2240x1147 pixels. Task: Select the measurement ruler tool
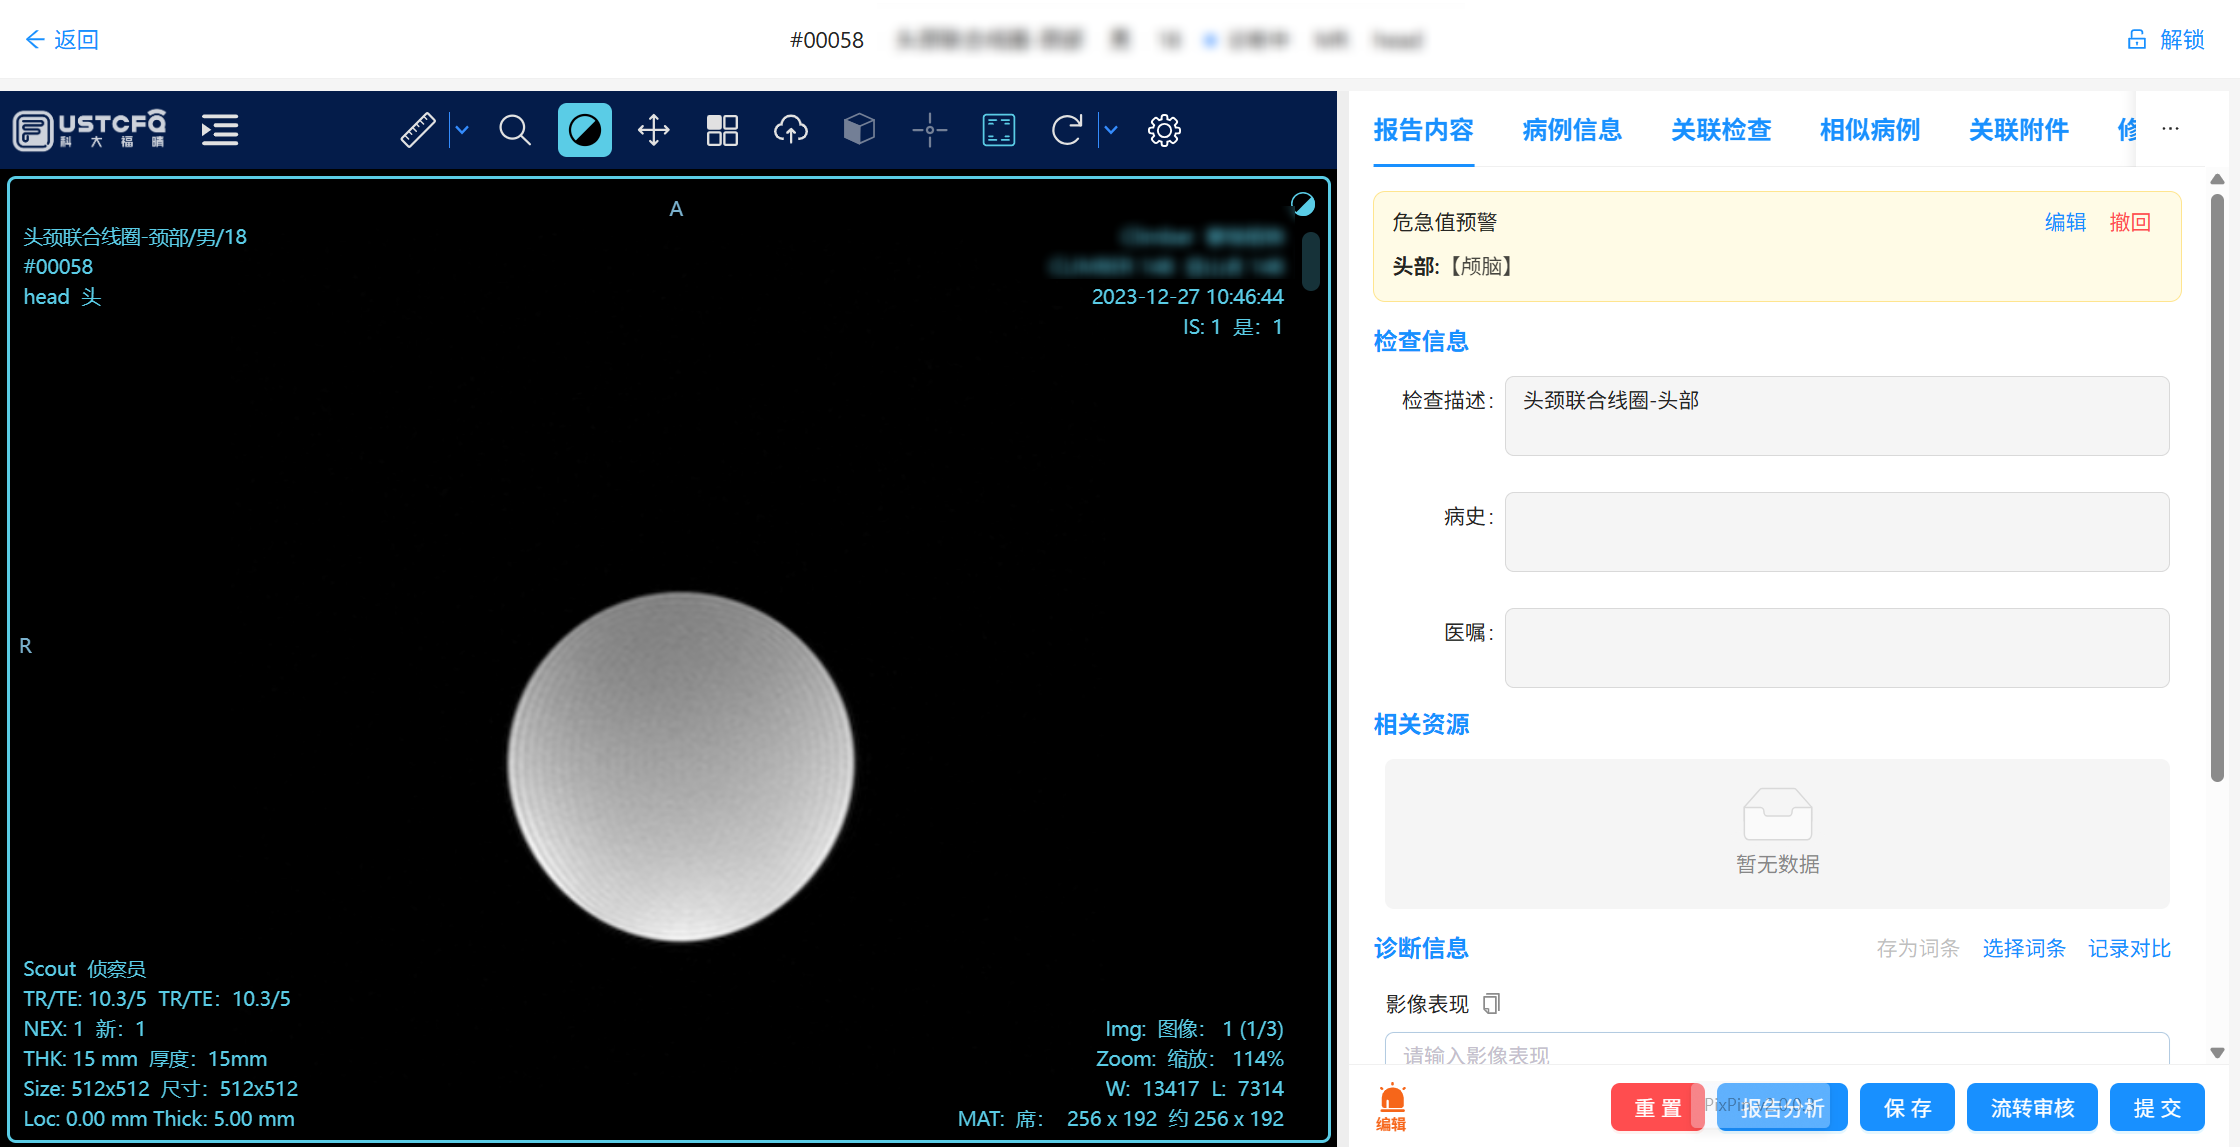(418, 130)
